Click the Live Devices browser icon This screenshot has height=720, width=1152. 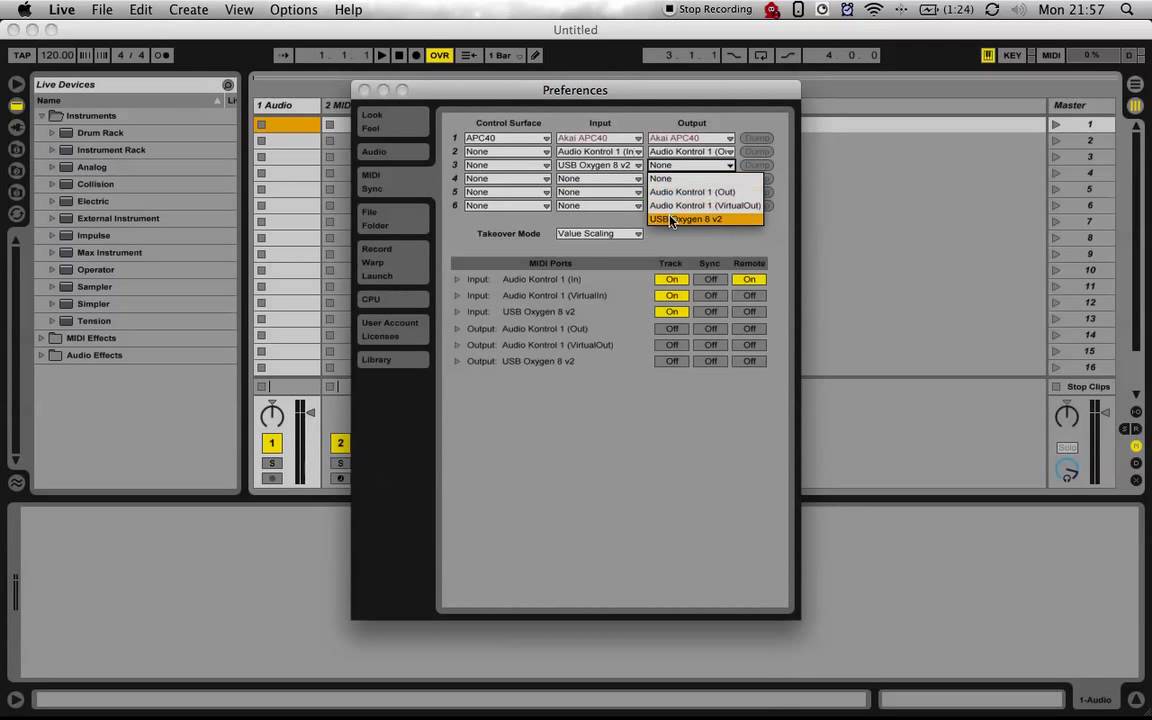click(x=16, y=107)
